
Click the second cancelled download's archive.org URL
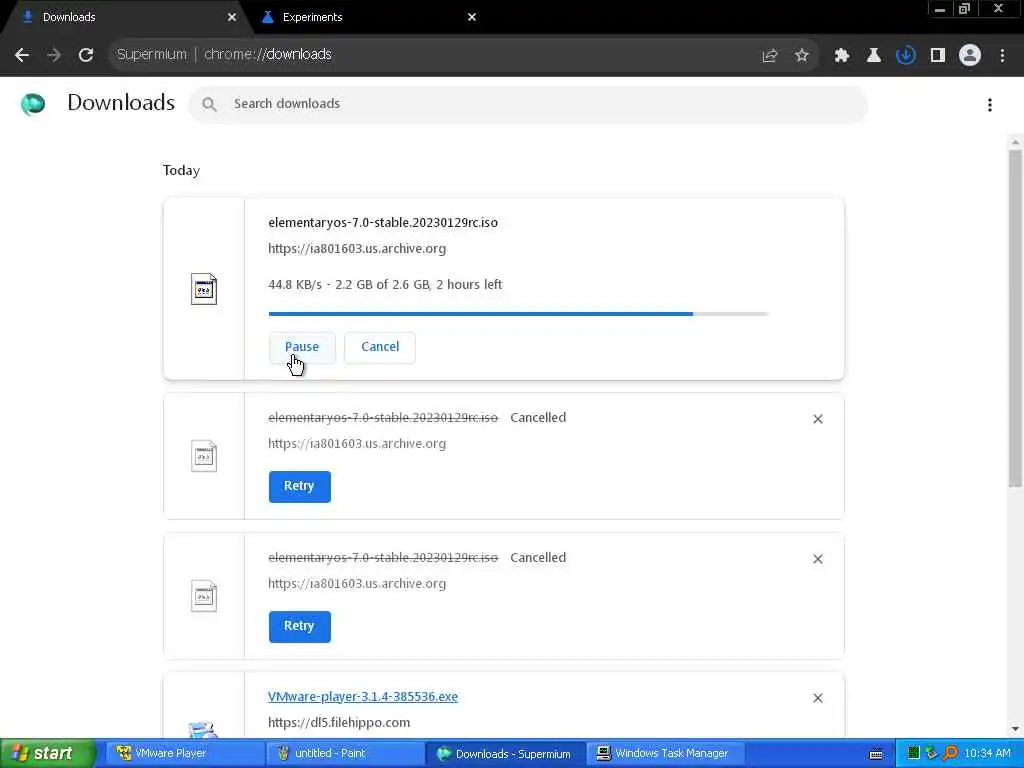click(x=357, y=584)
